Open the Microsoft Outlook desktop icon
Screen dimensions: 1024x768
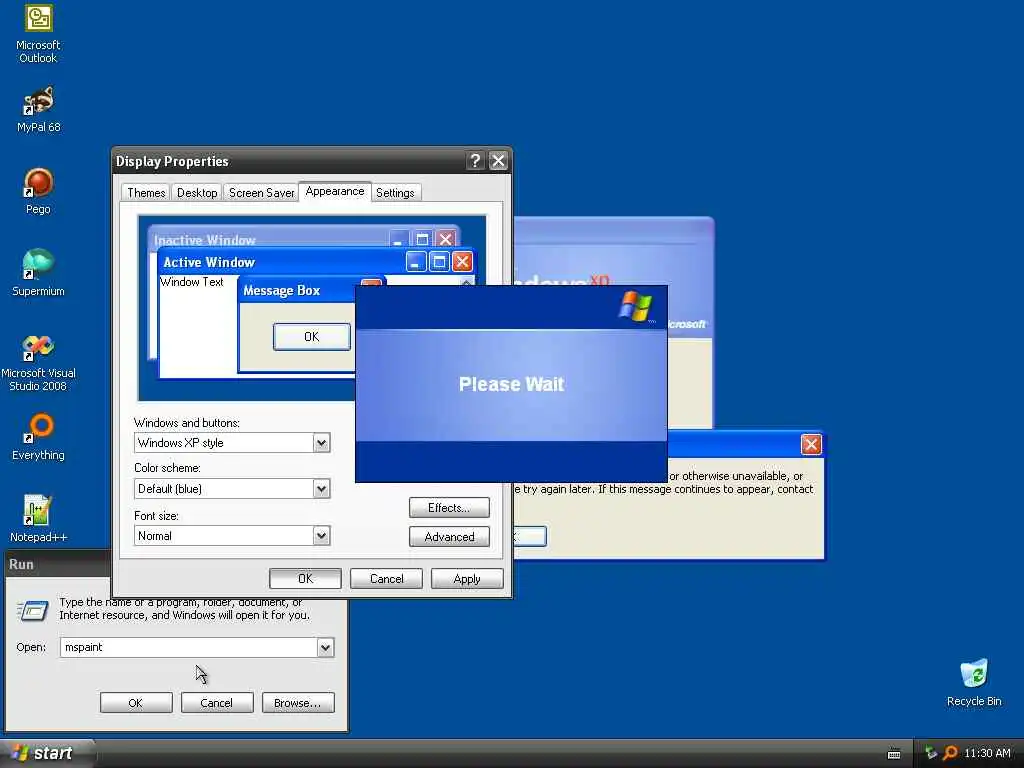coord(38,34)
